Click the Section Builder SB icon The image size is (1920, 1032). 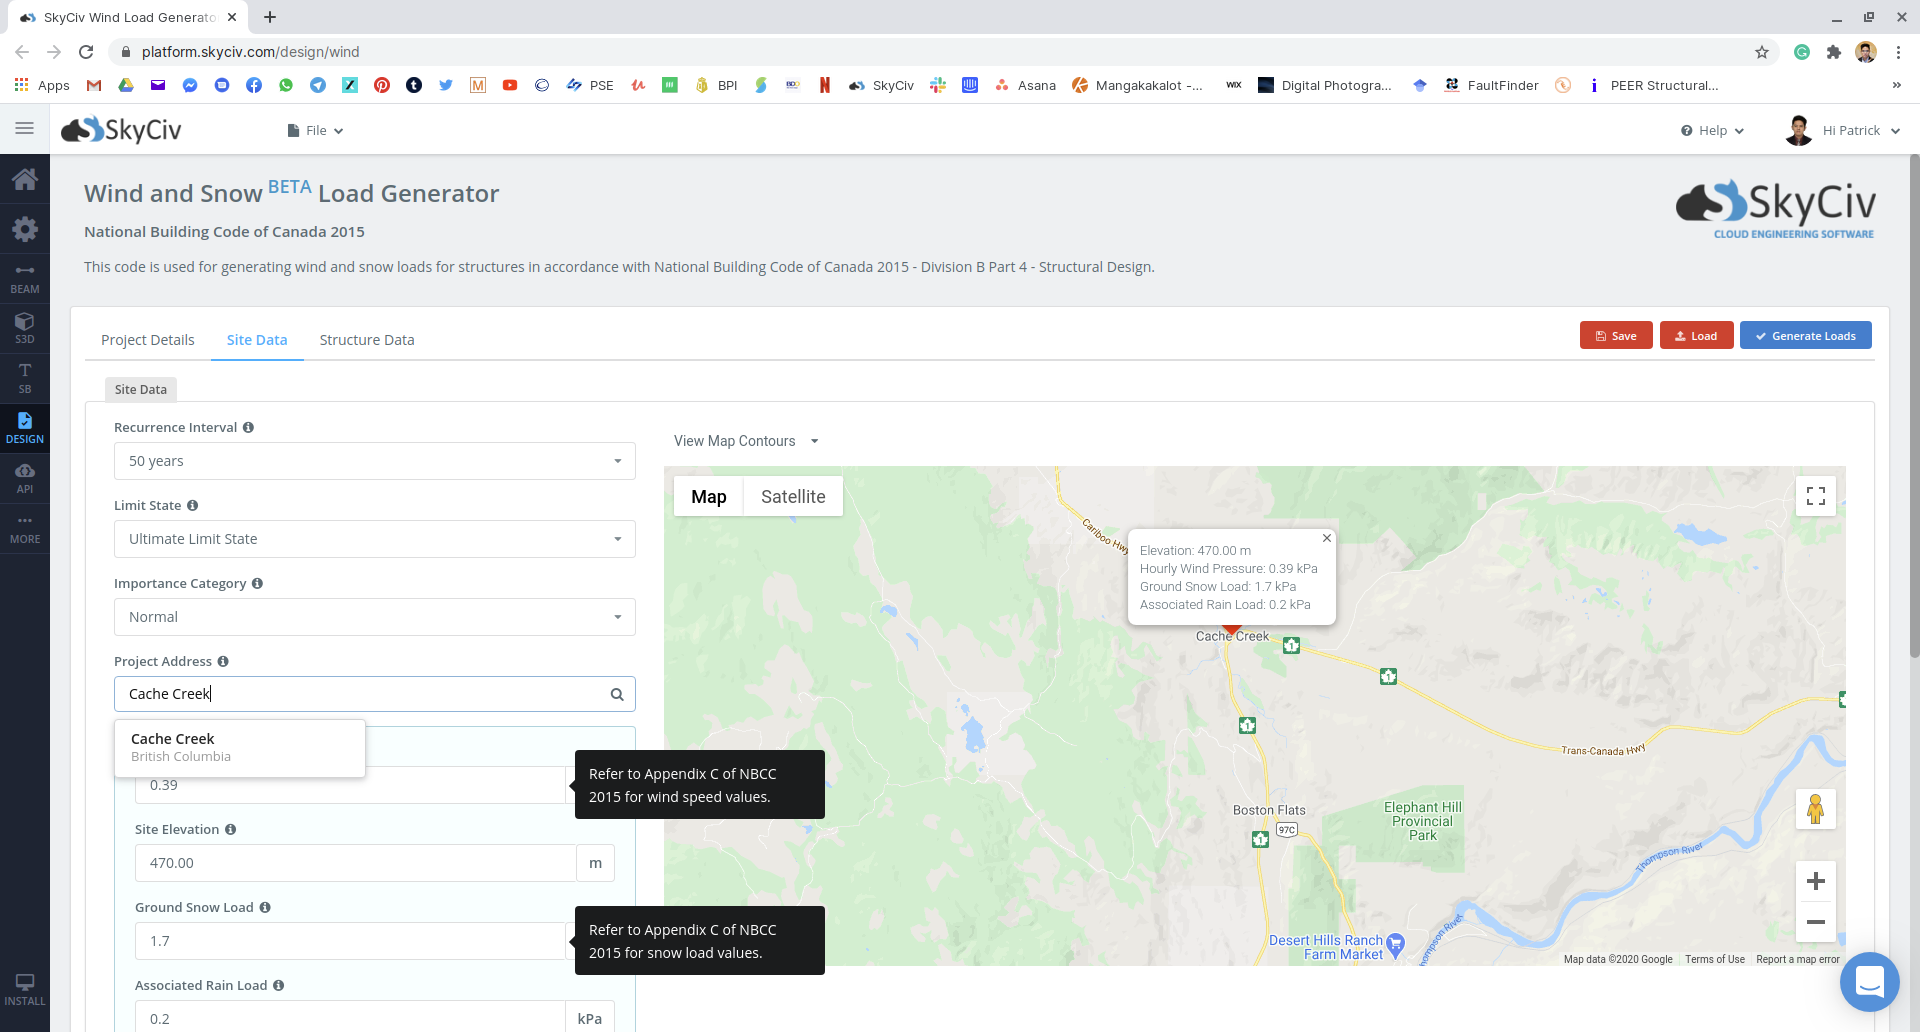[x=25, y=378]
